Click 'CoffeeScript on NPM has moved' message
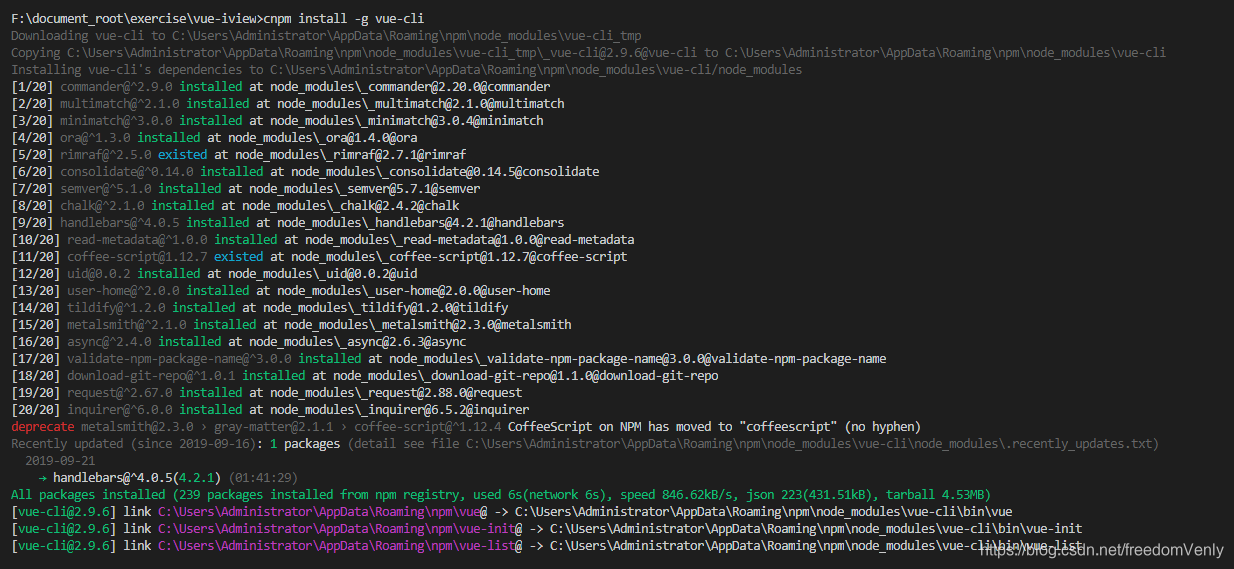 (715, 426)
